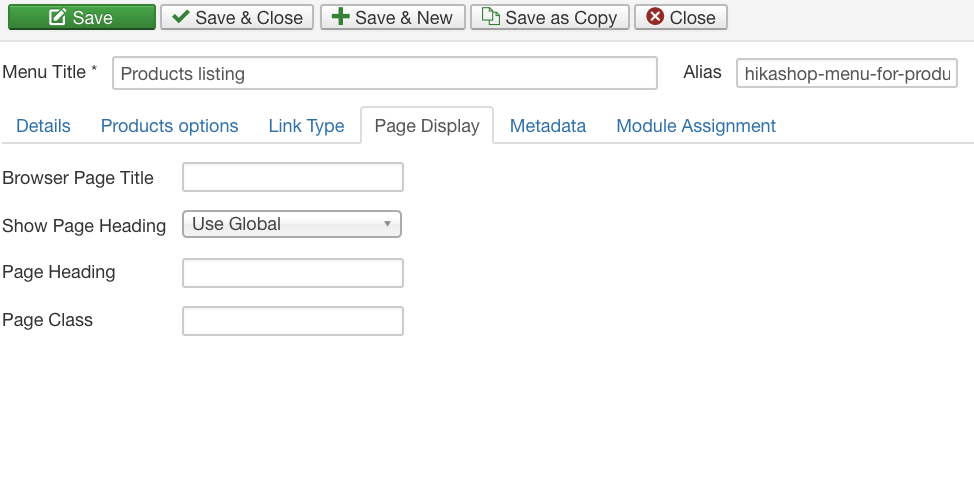The image size is (974, 480).
Task: Go to the Link Type tab
Action: coord(306,126)
